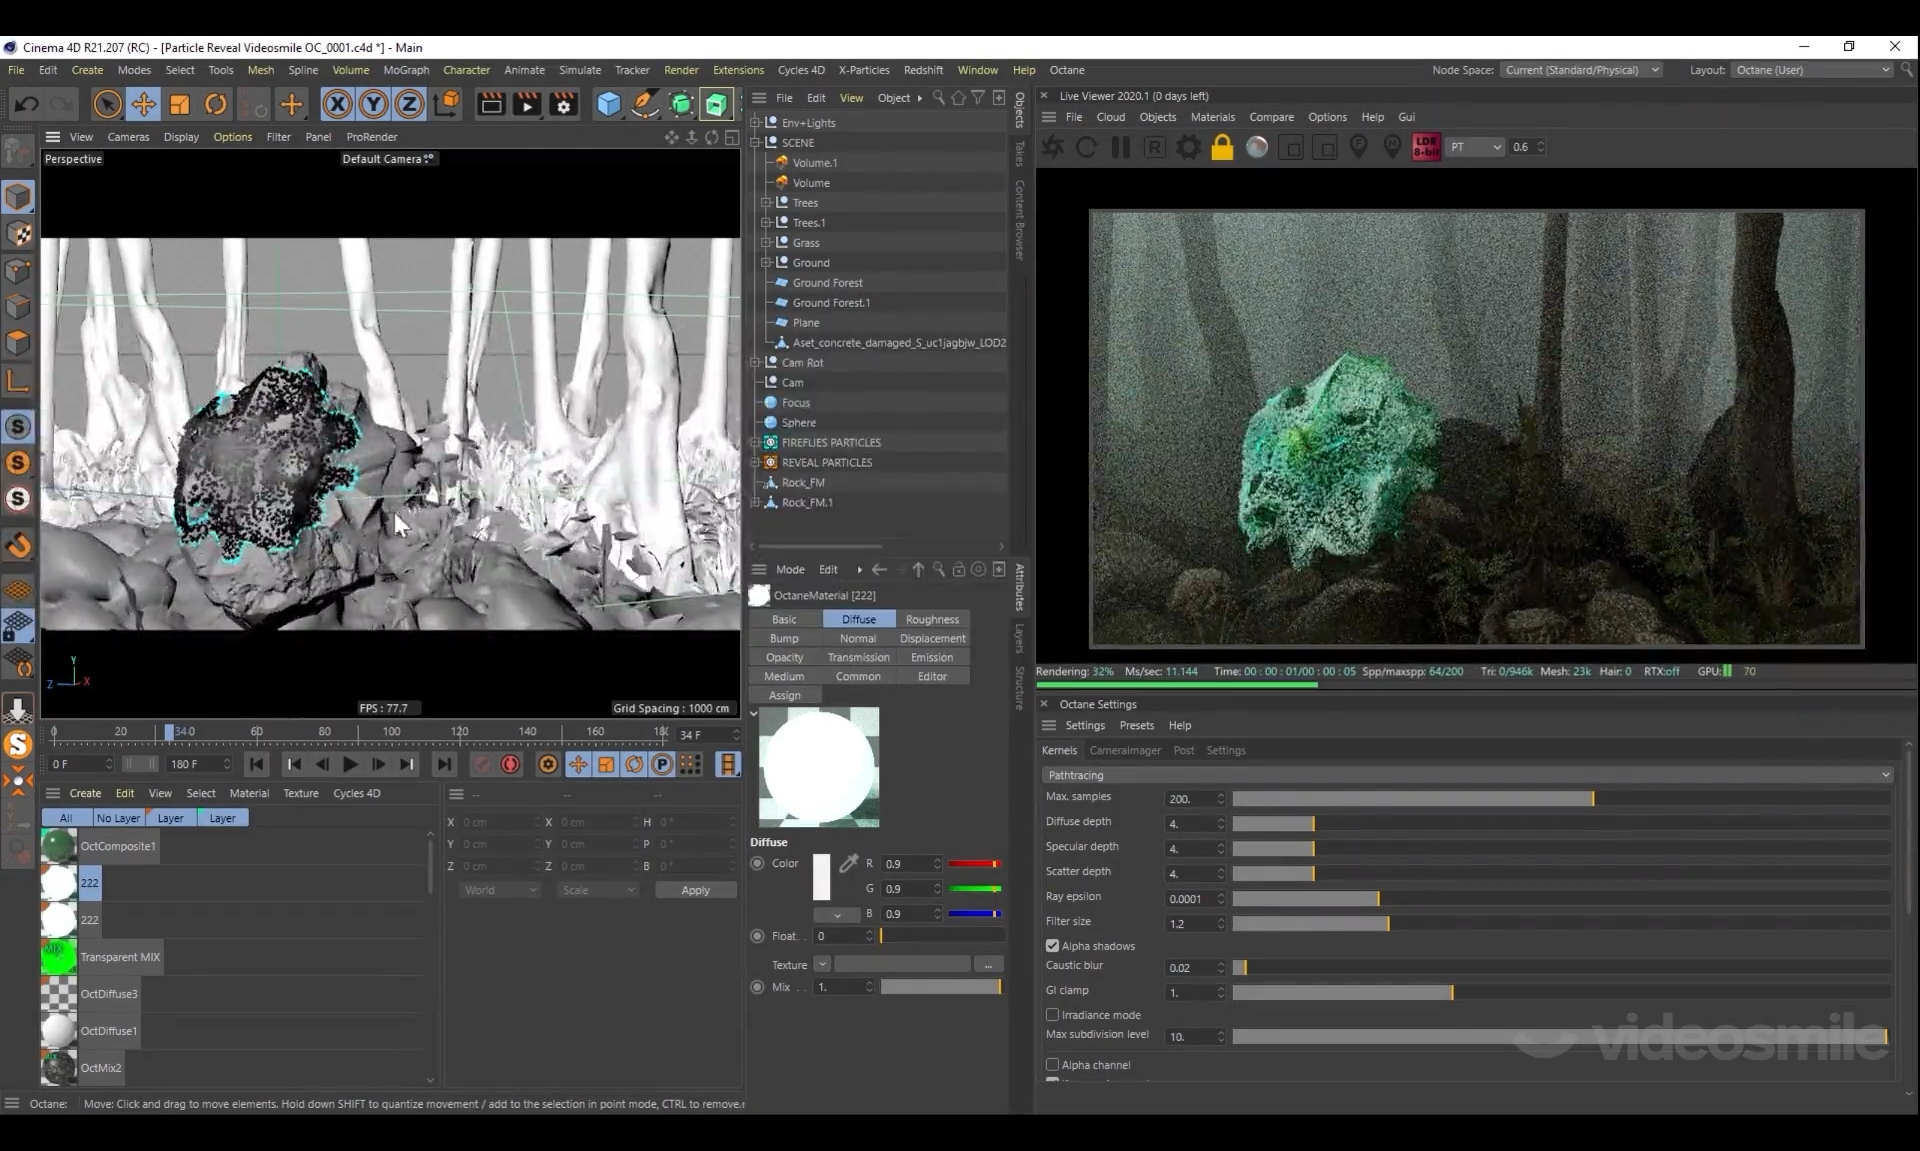The width and height of the screenshot is (1920, 1151).
Task: Enable the Alpha channel checkbox
Action: [x=1052, y=1065]
